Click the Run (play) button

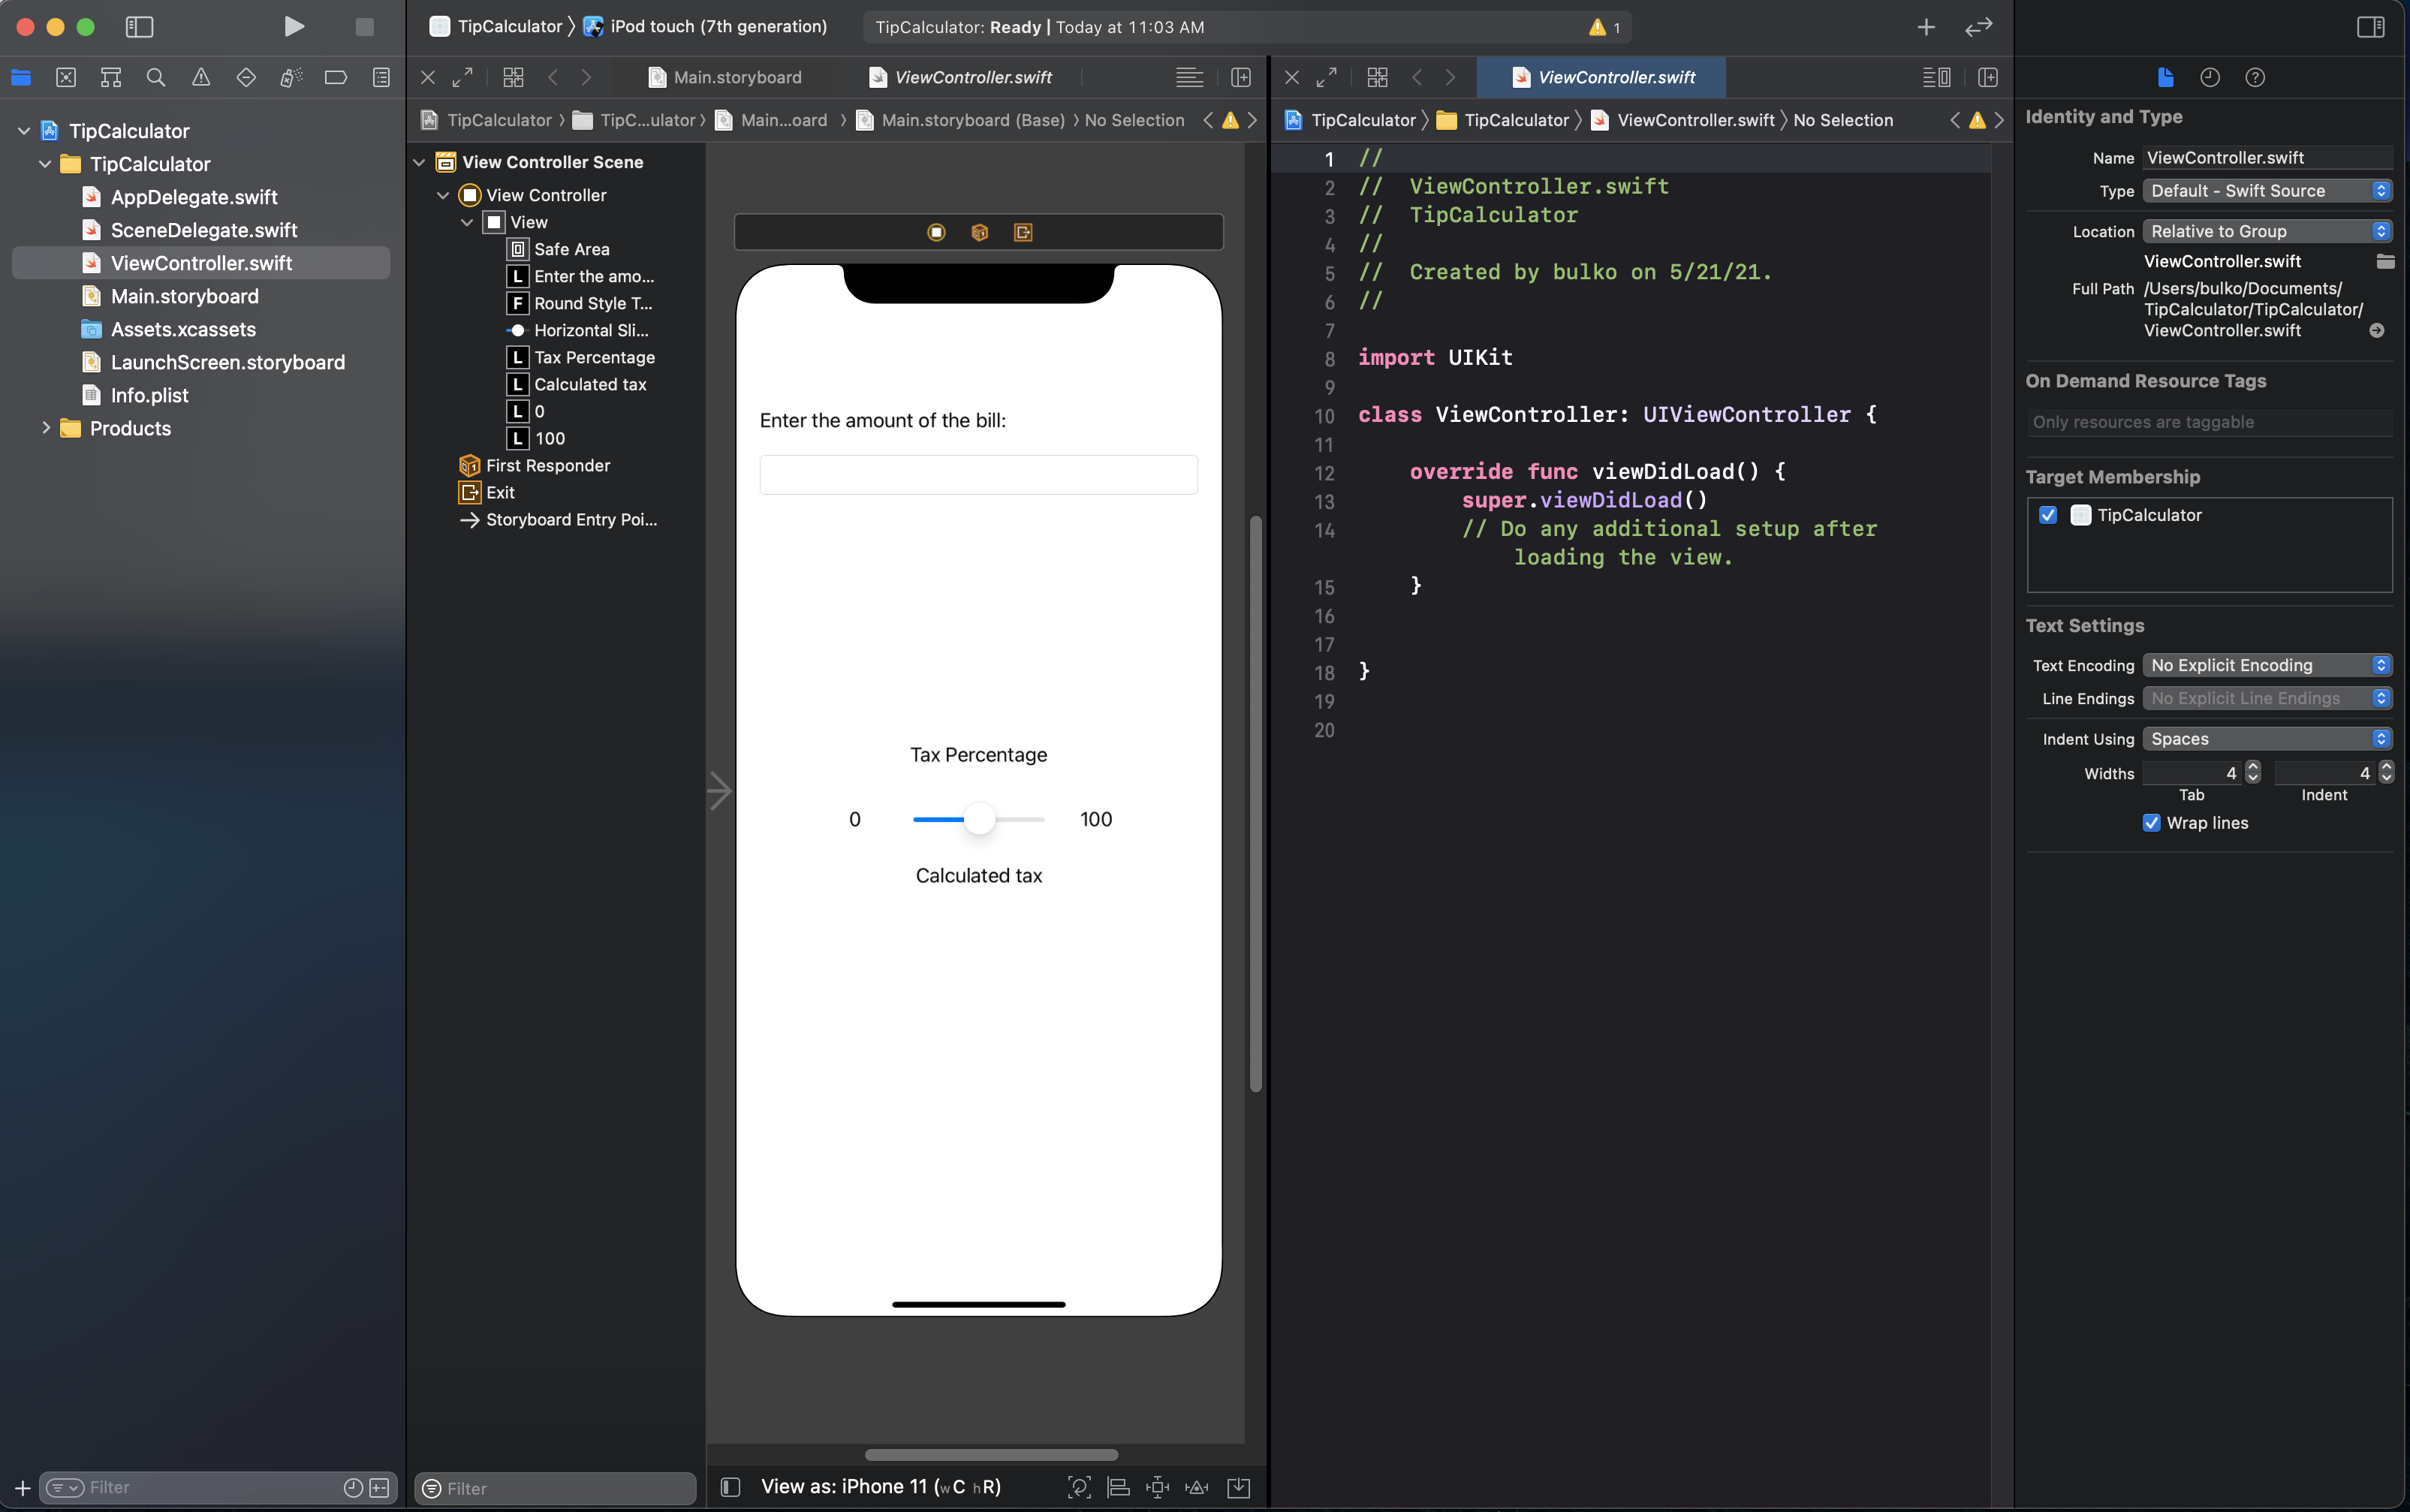[x=293, y=27]
